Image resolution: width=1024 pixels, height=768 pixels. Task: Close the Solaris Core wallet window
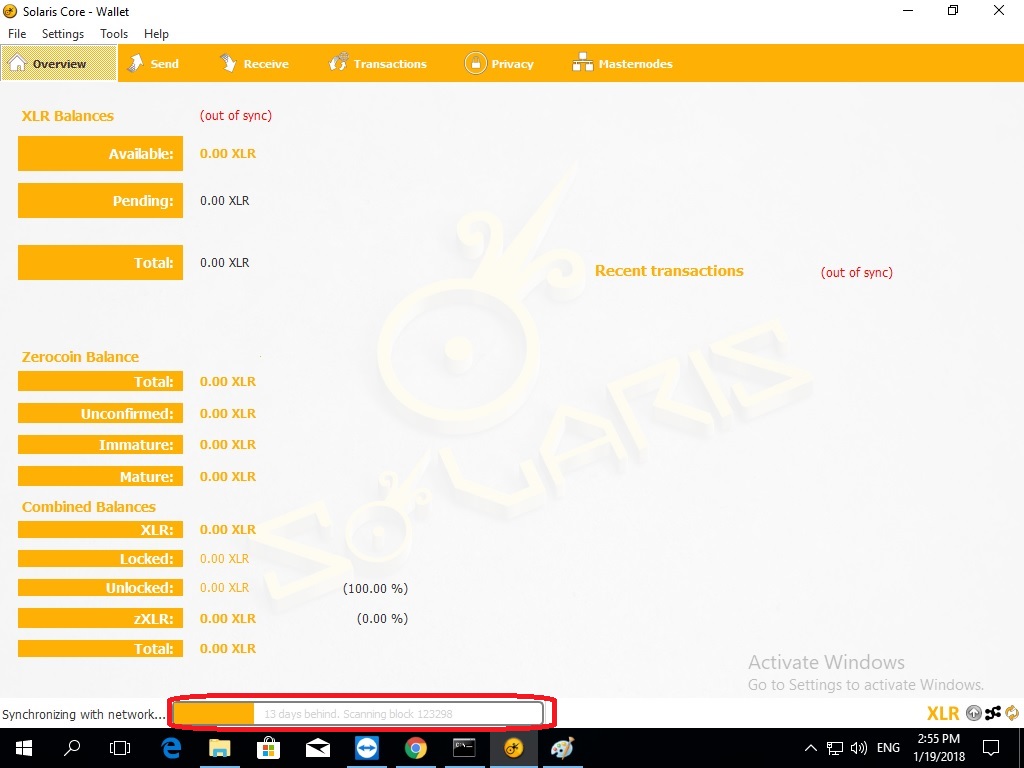pyautogui.click(x=999, y=10)
